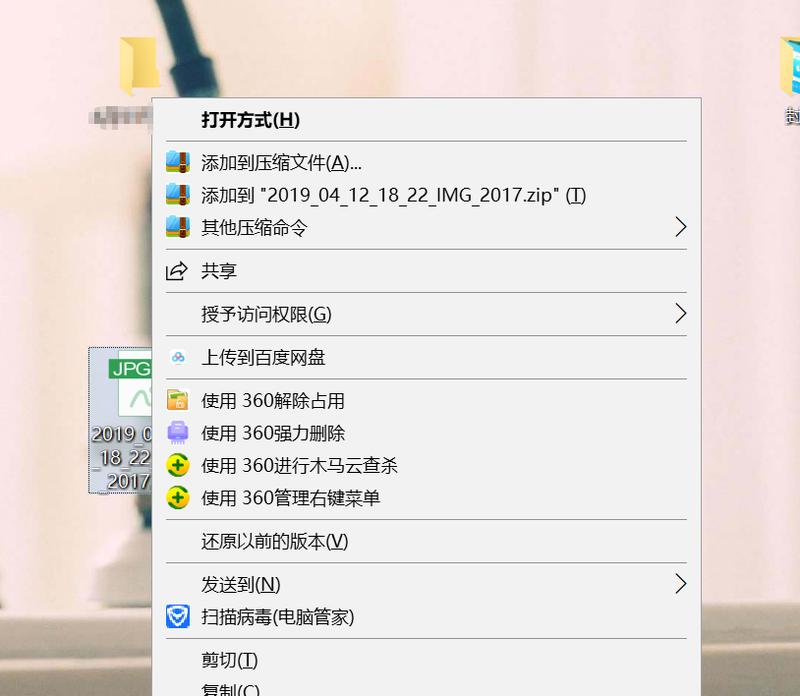
Task: Select 使用 360强力删除 menu entry
Action: coord(427,433)
